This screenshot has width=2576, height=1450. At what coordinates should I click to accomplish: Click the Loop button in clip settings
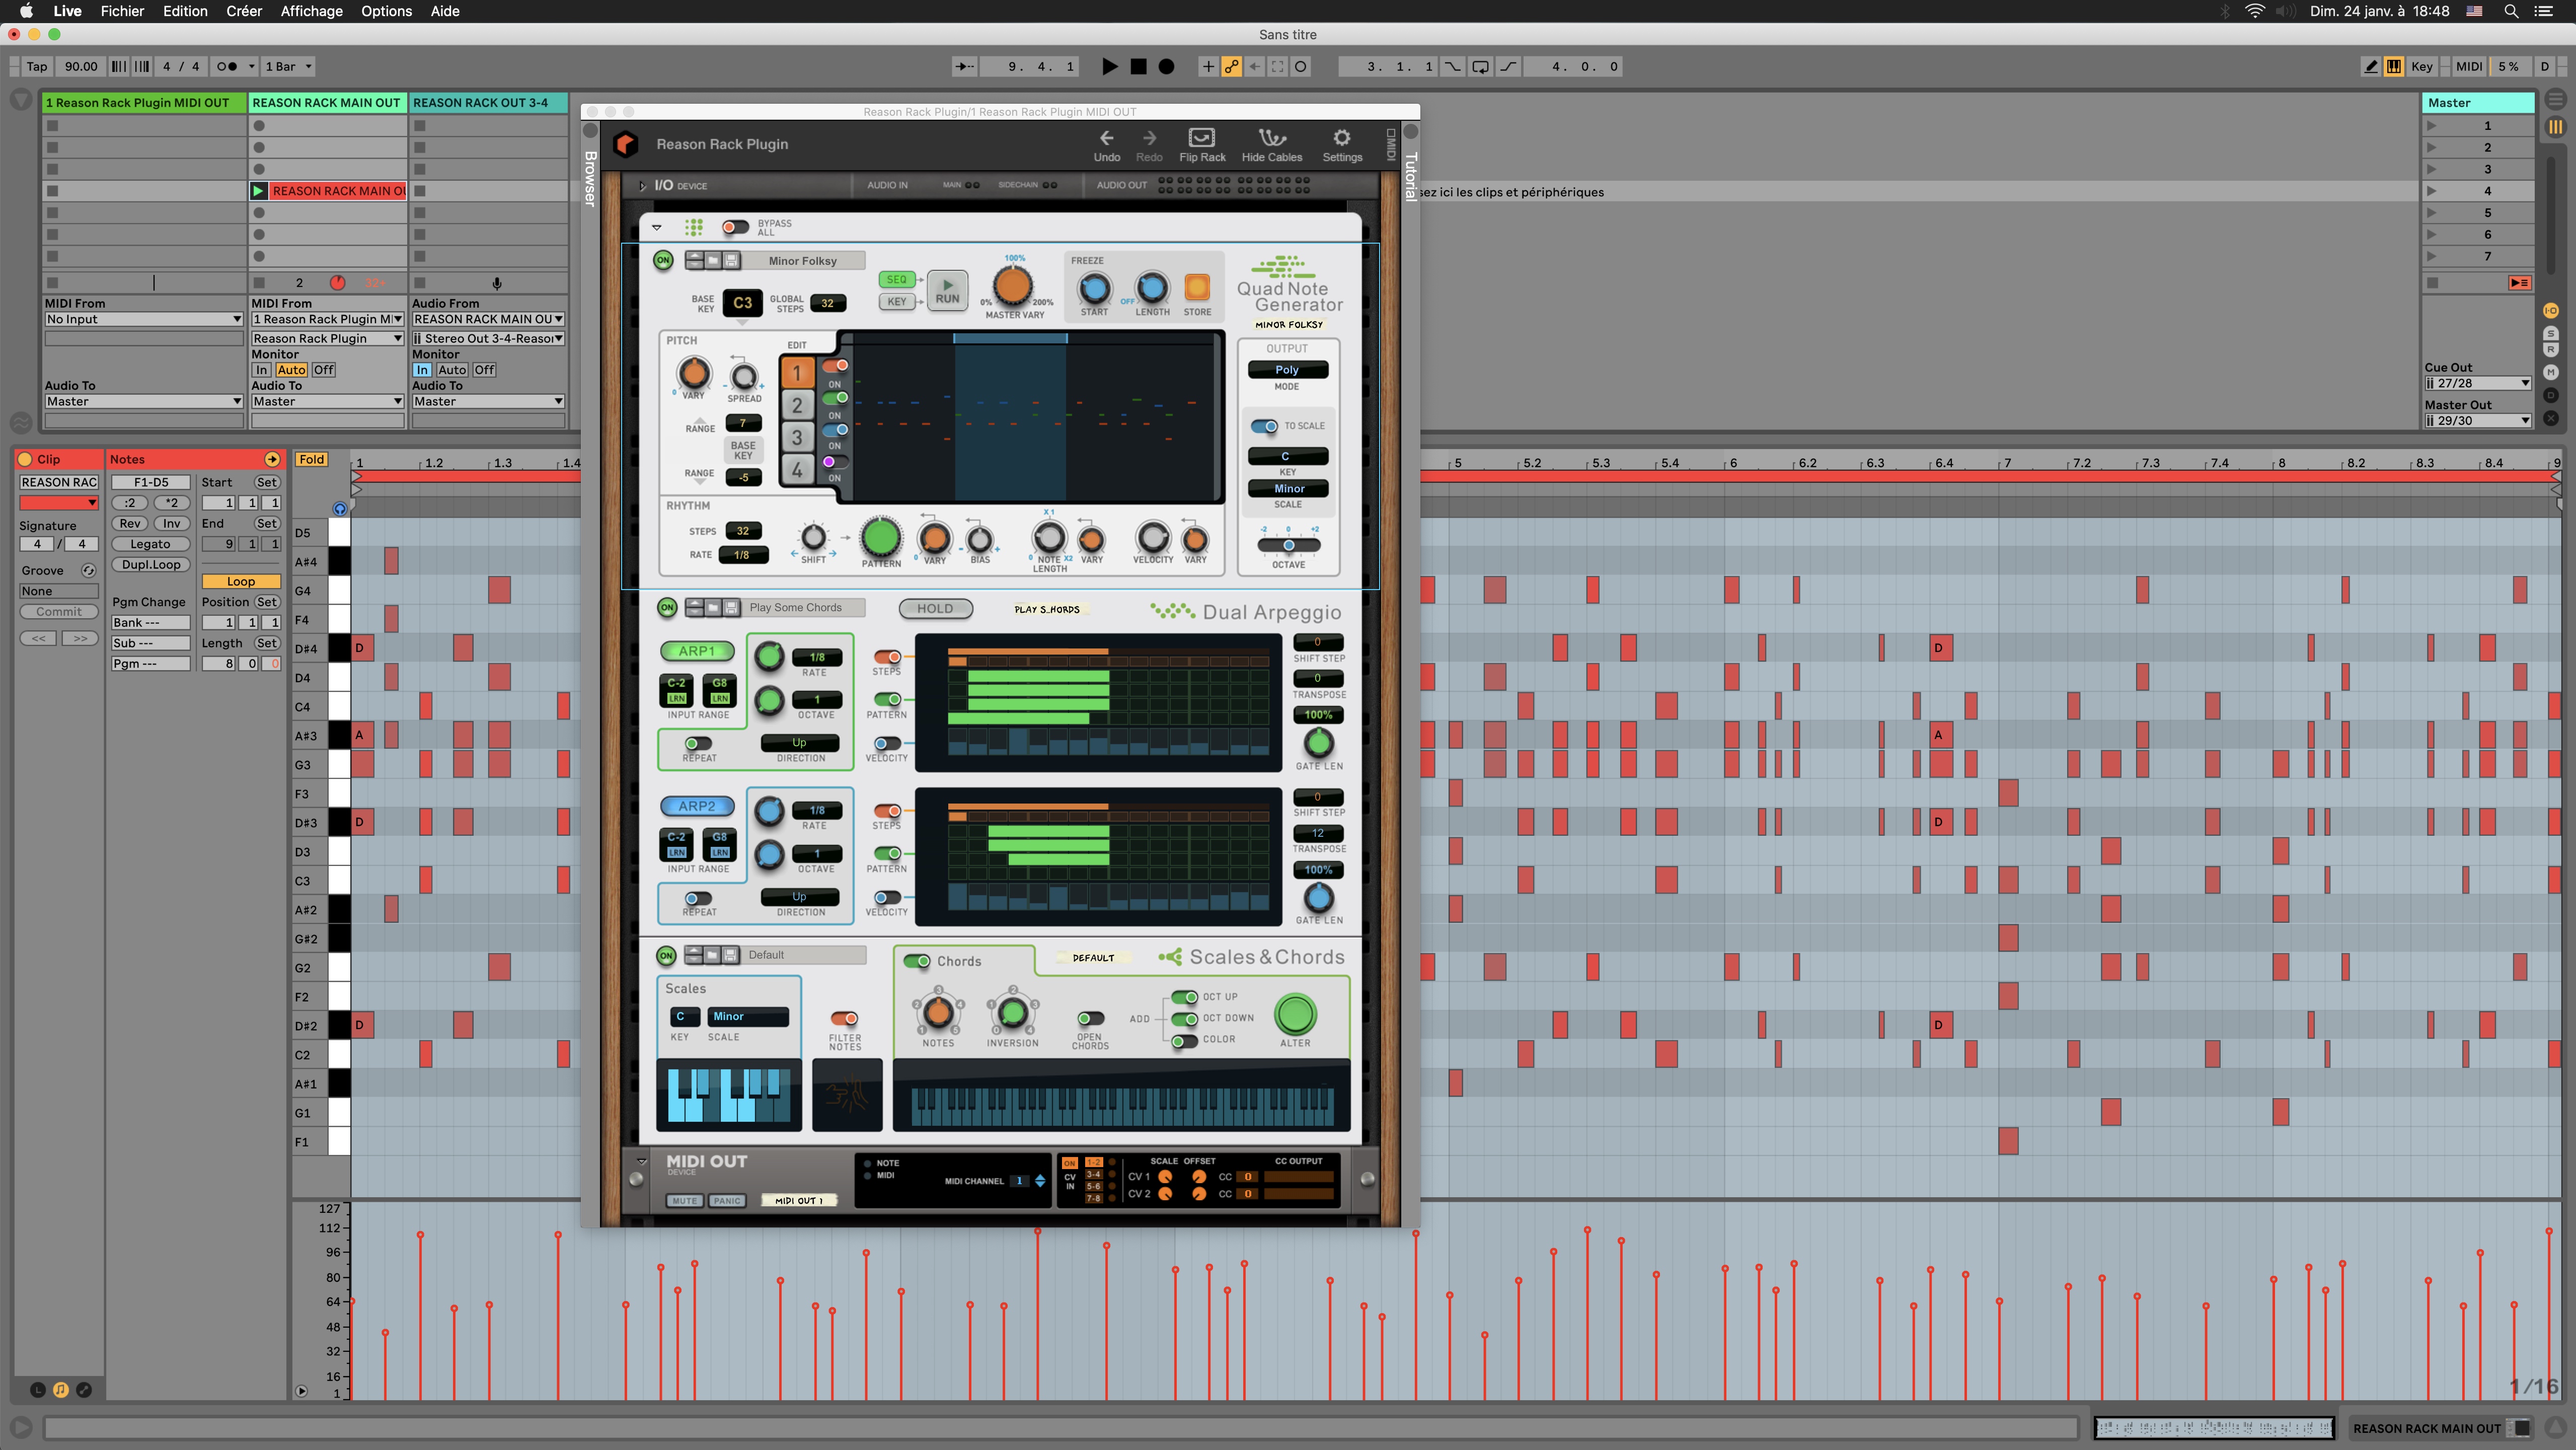(x=241, y=582)
